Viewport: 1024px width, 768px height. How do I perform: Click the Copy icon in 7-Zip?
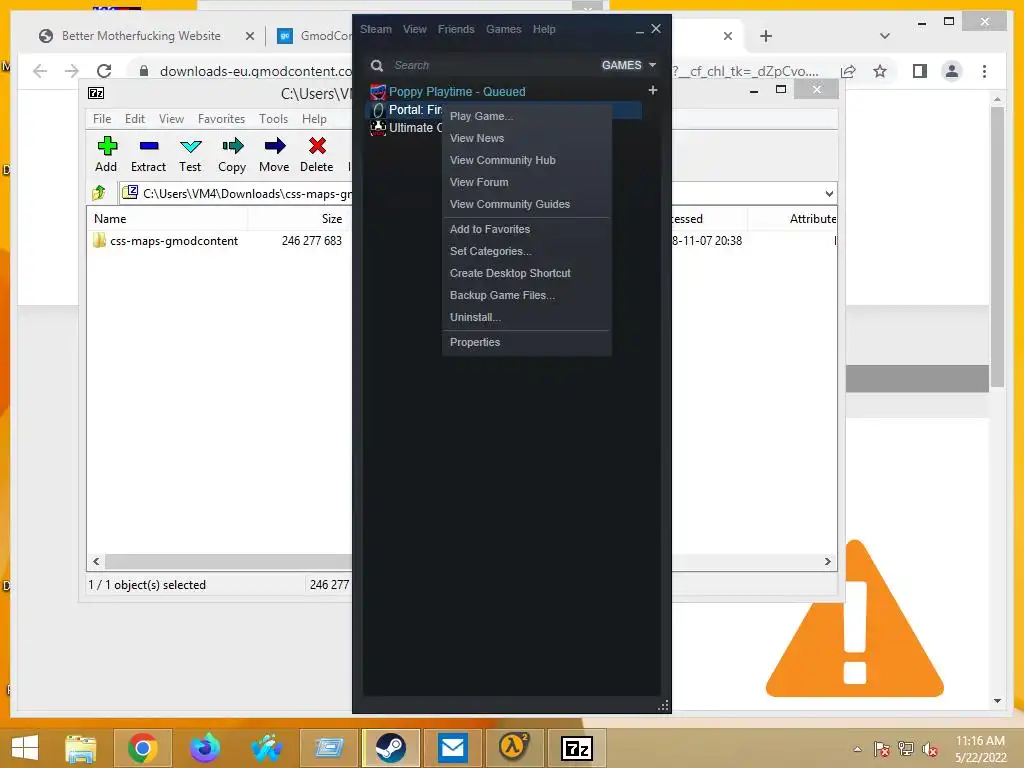click(x=232, y=146)
